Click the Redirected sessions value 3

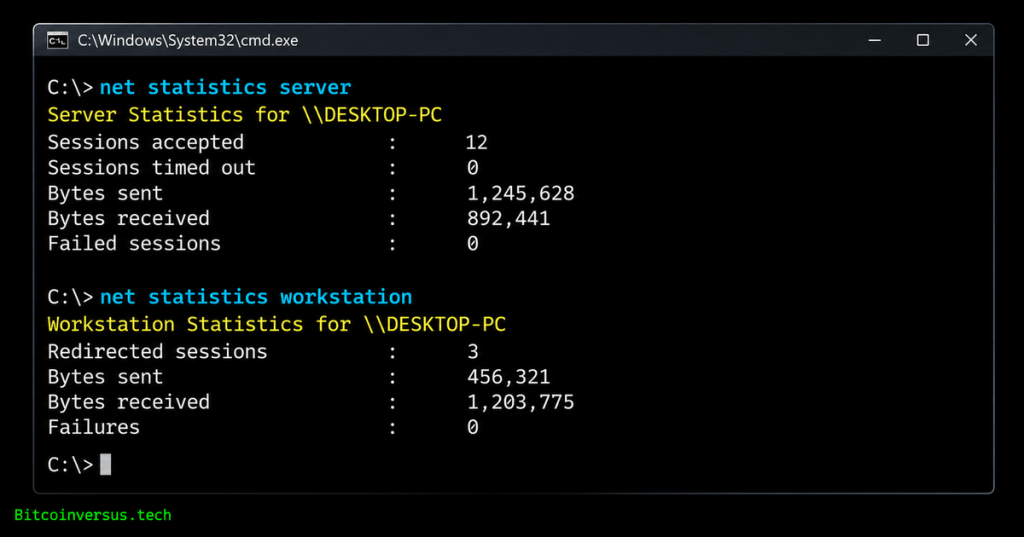tap(473, 351)
